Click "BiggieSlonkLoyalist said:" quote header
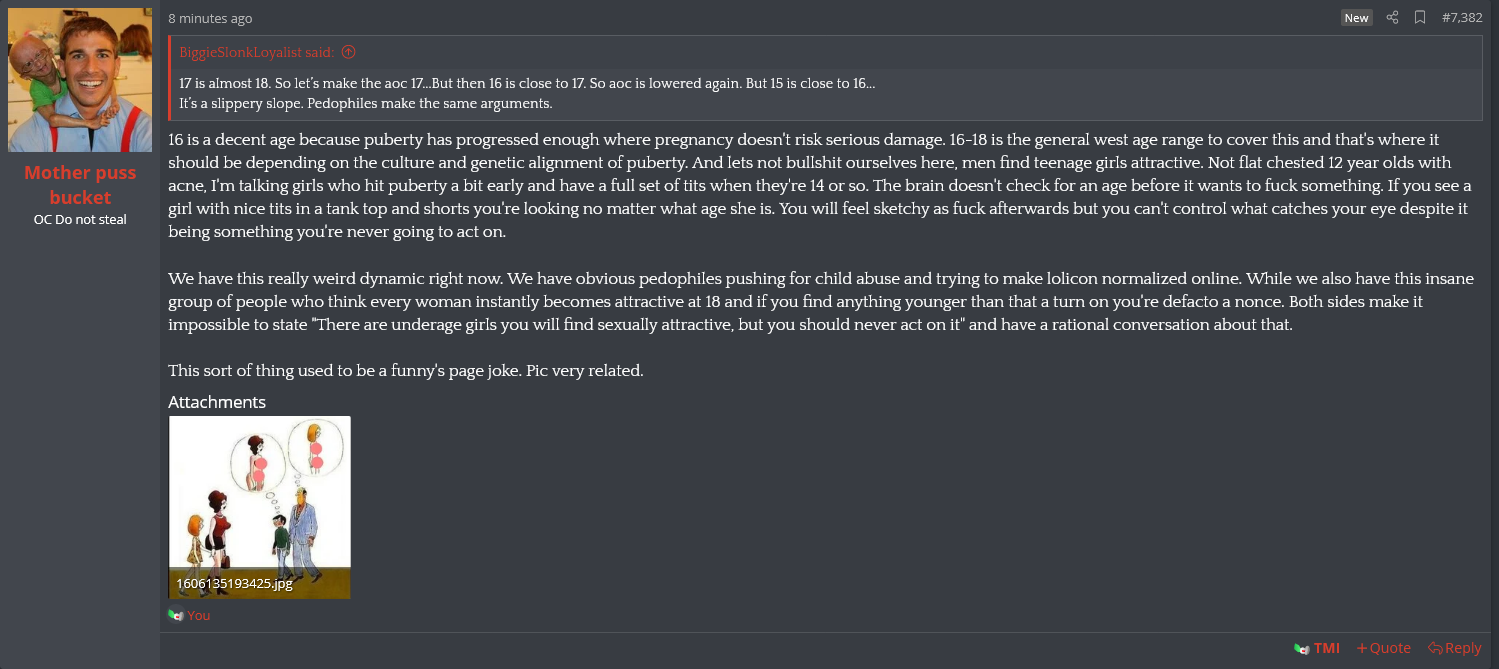Screen dimensions: 1499x669 (258, 52)
